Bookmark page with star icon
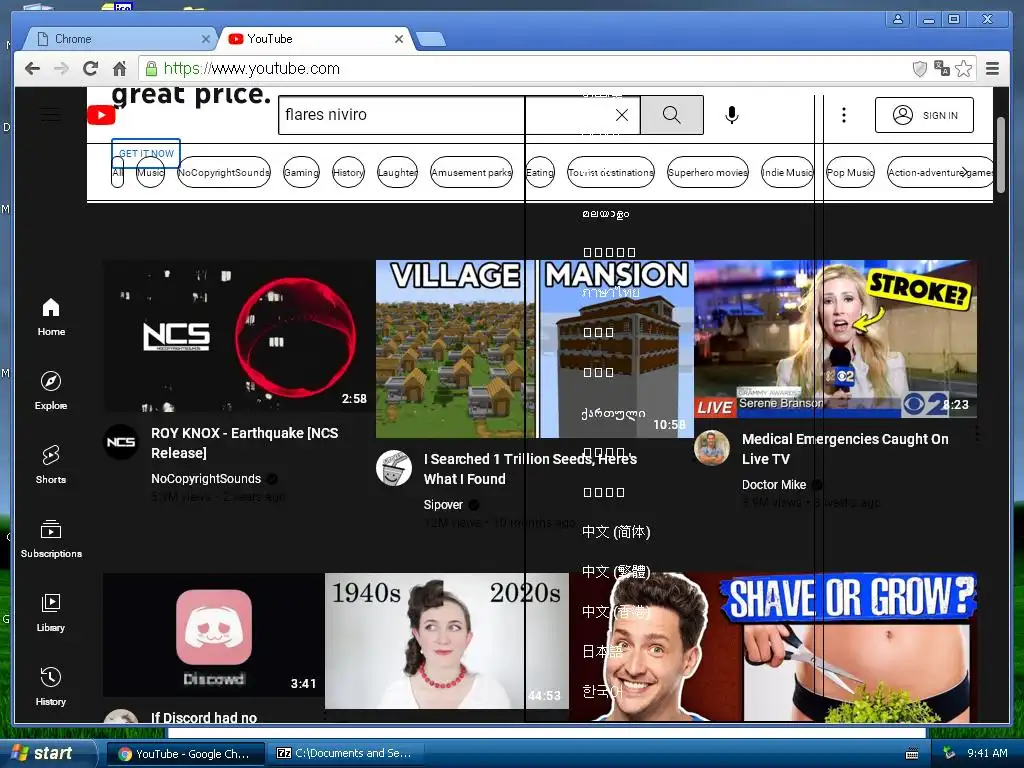 coord(963,69)
